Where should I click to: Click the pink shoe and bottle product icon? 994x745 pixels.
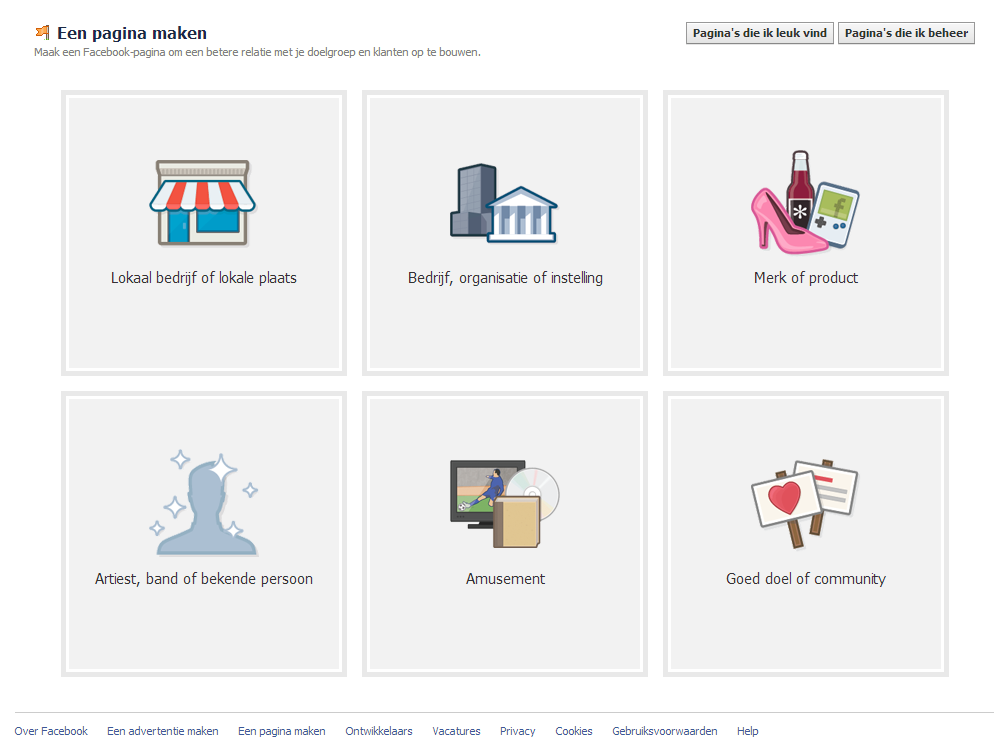(x=805, y=202)
